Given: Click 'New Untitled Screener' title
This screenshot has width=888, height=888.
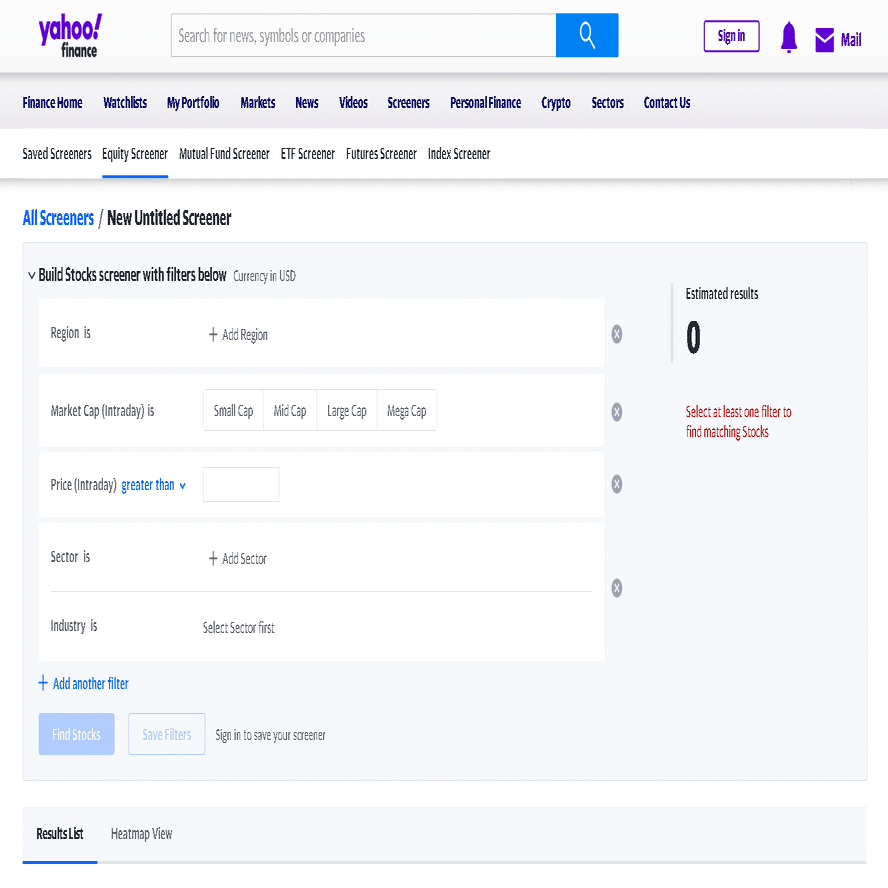Looking at the screenshot, I should (x=169, y=218).
